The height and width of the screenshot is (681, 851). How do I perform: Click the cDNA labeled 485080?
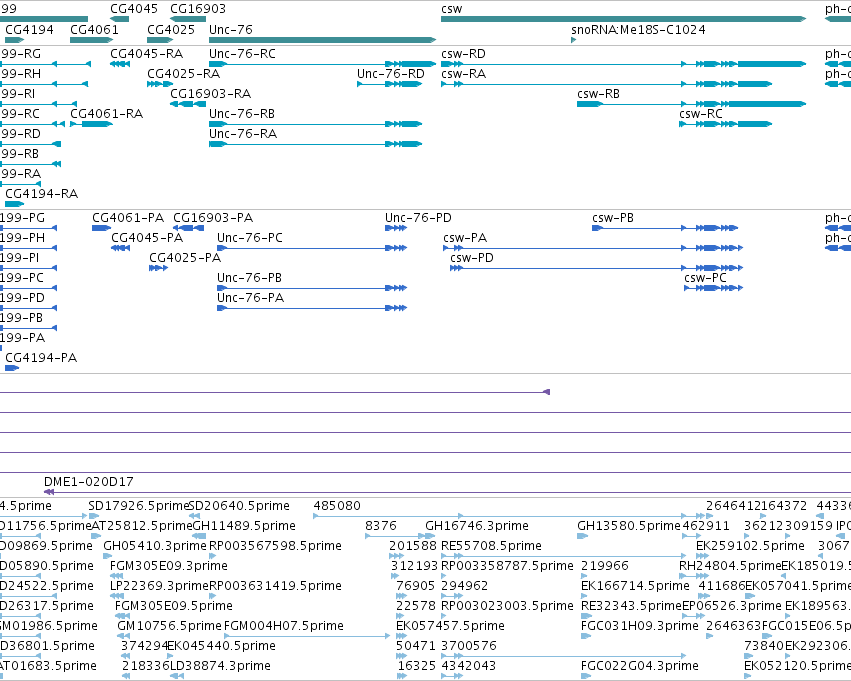(x=336, y=506)
